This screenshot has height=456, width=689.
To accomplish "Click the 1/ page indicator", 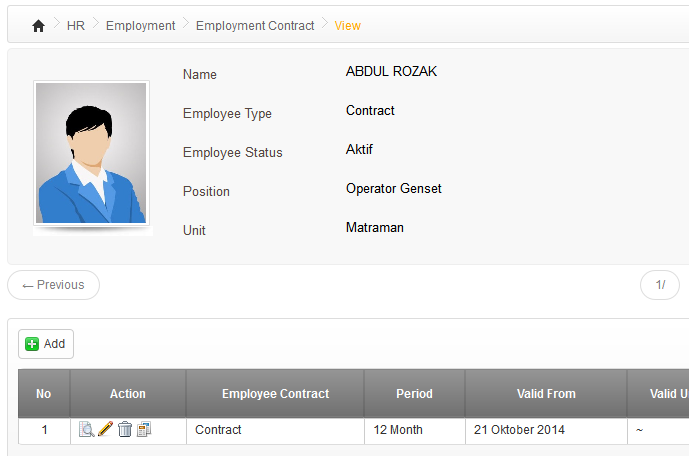I will click(x=660, y=285).
